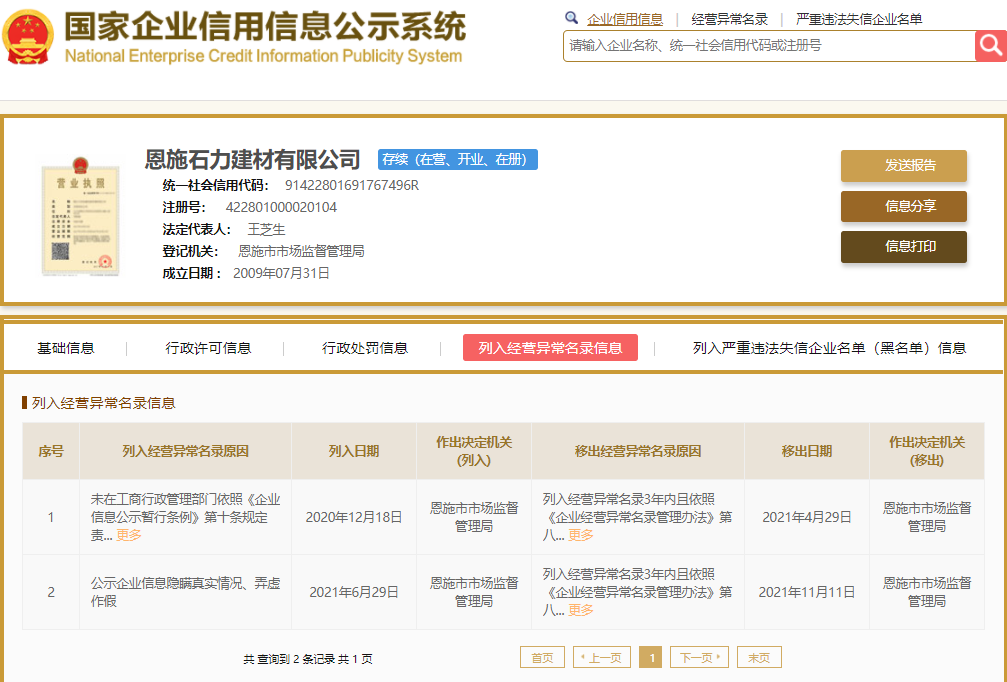
Task: Click listing date 2020年12月18日
Action: click(x=354, y=517)
